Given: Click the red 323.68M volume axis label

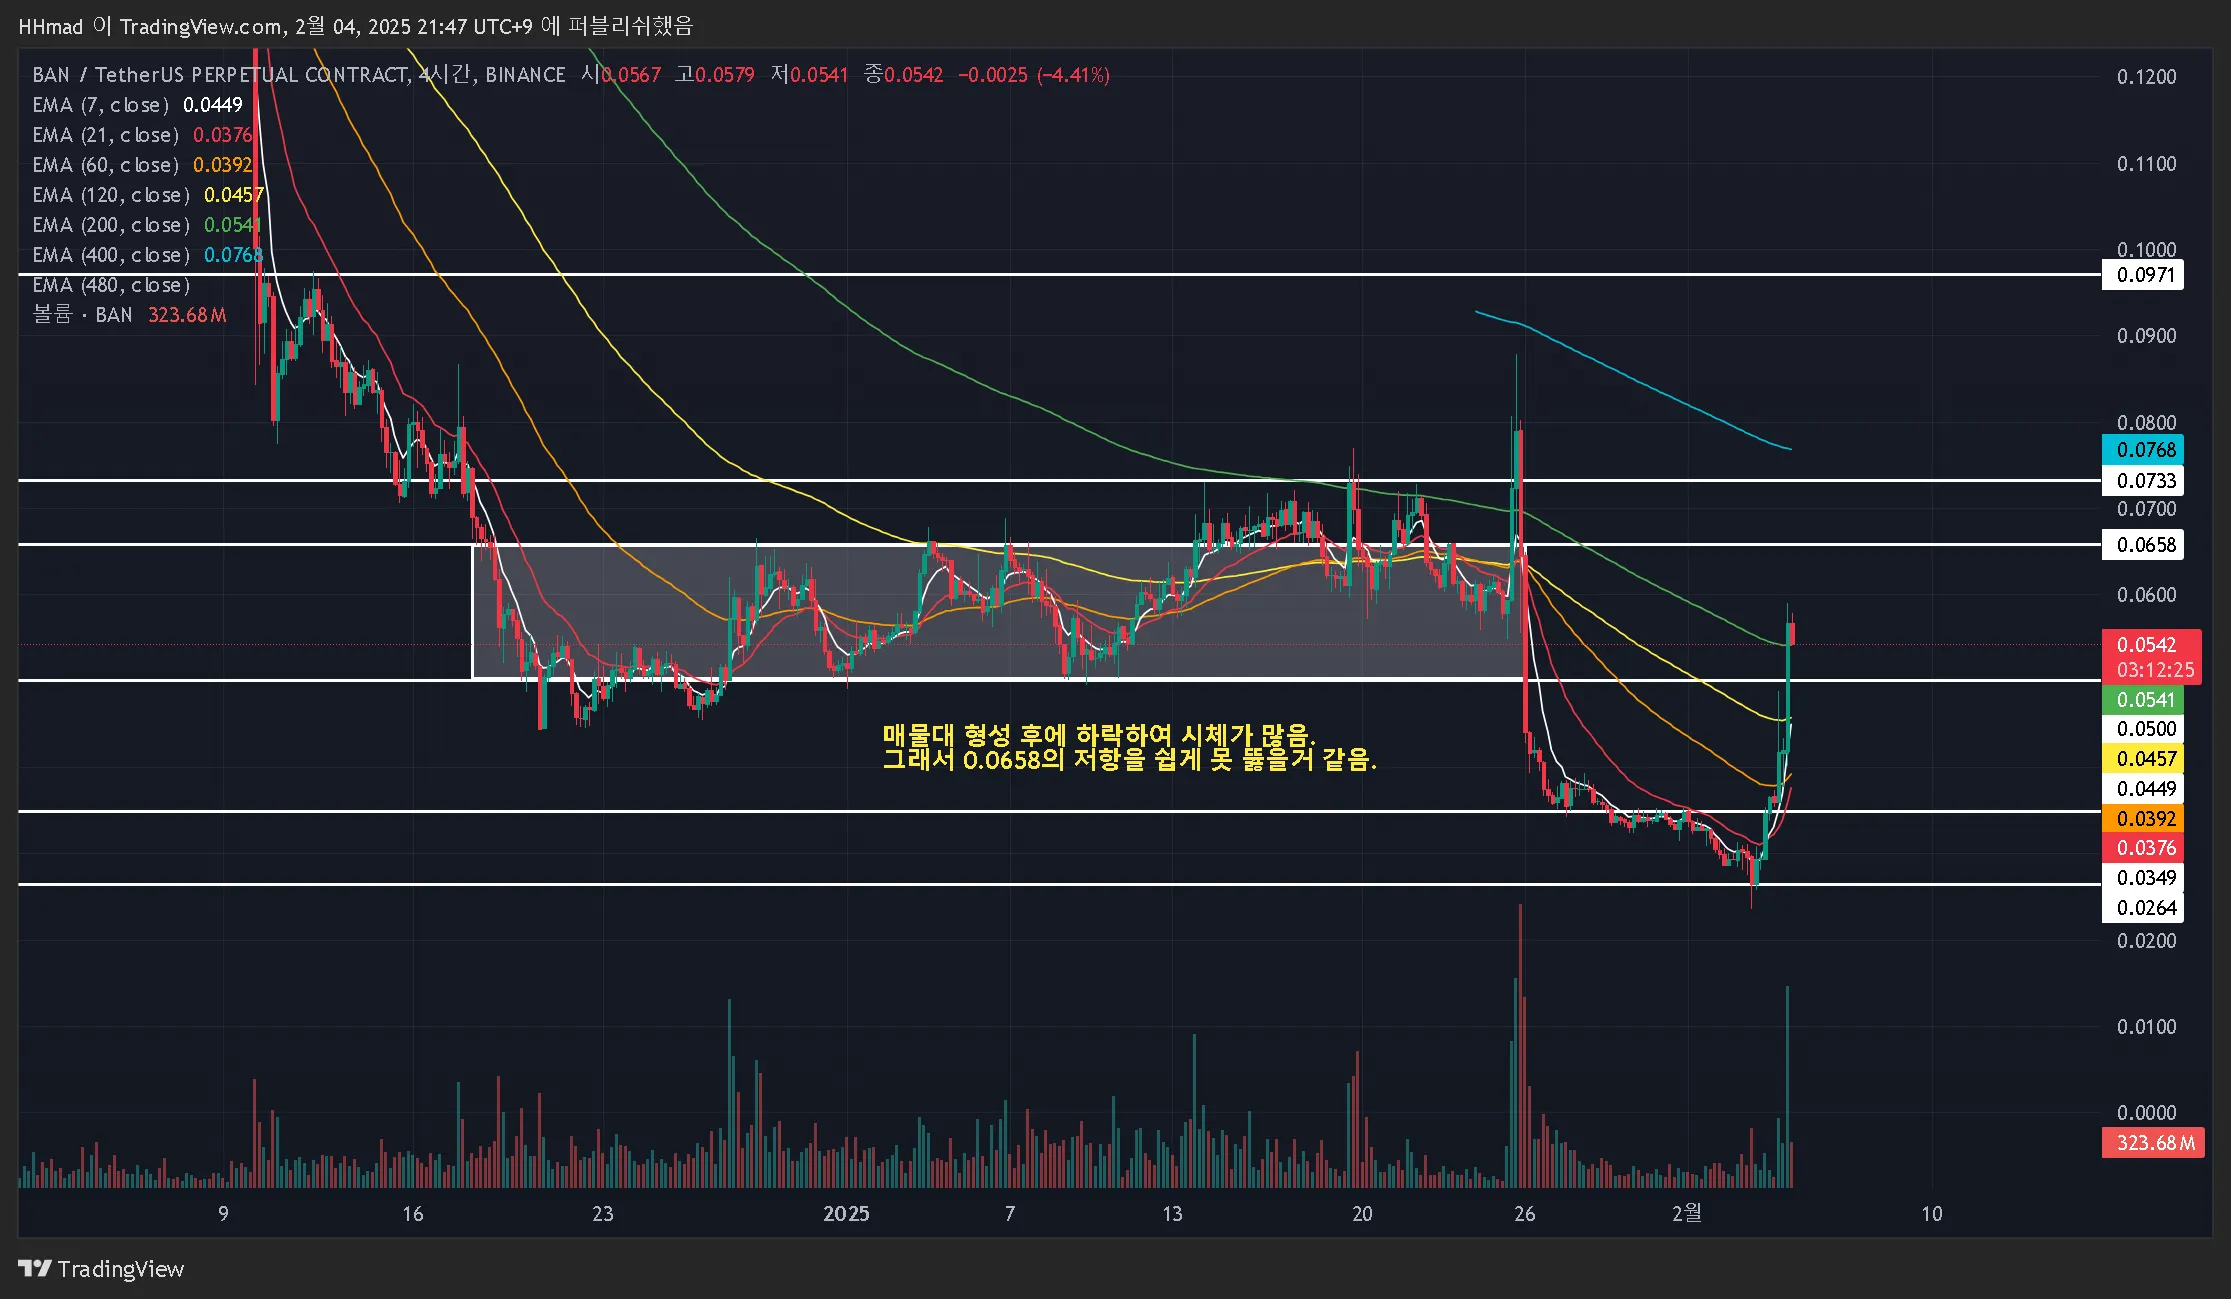Looking at the screenshot, I should coord(2153,1143).
